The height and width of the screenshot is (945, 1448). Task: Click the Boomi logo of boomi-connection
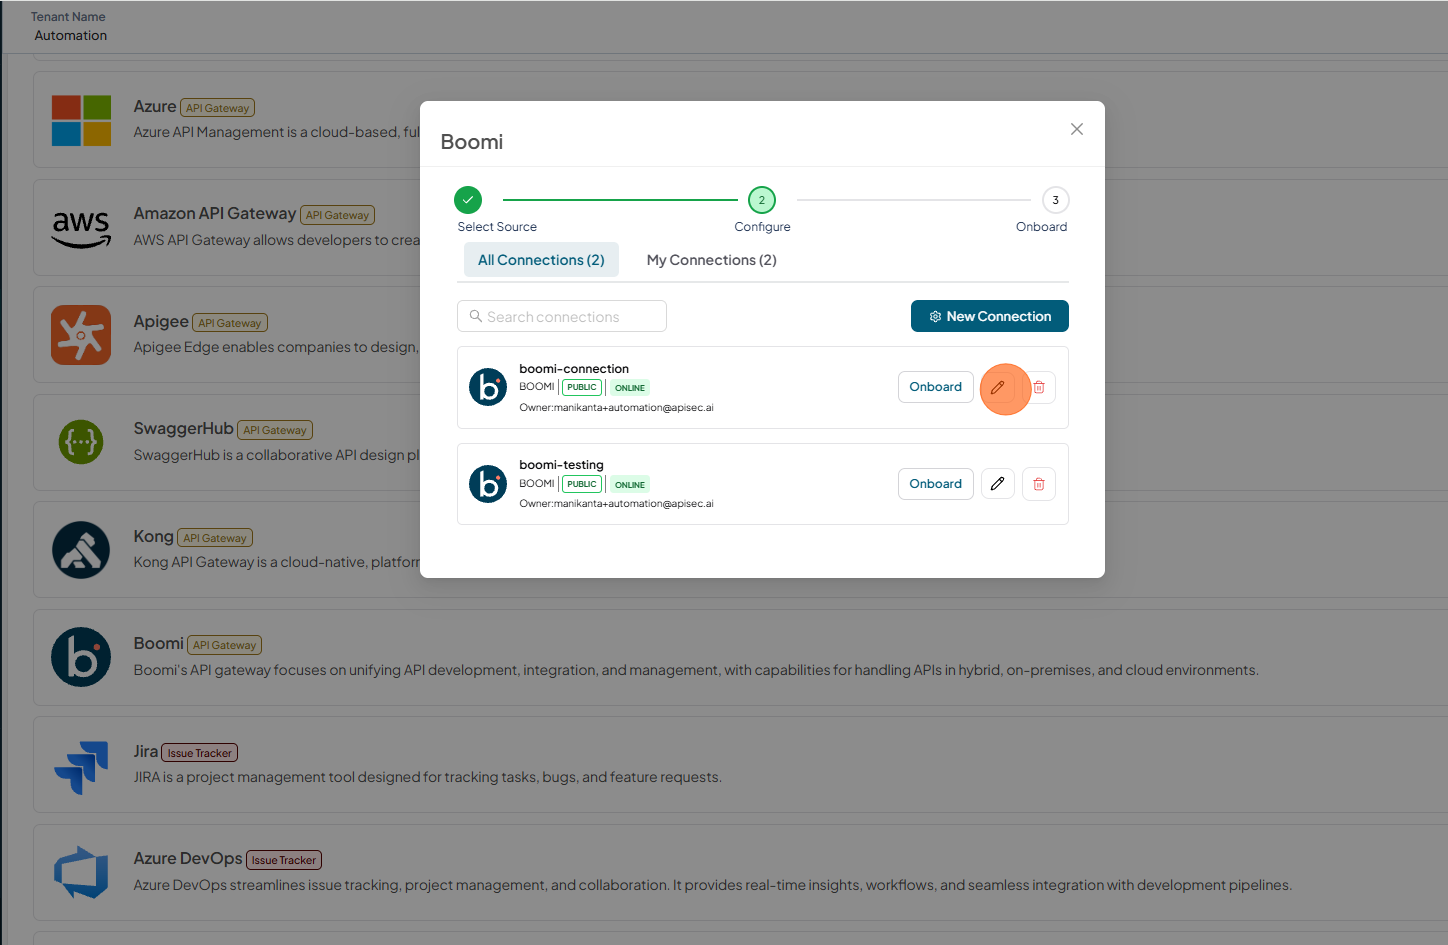488,387
